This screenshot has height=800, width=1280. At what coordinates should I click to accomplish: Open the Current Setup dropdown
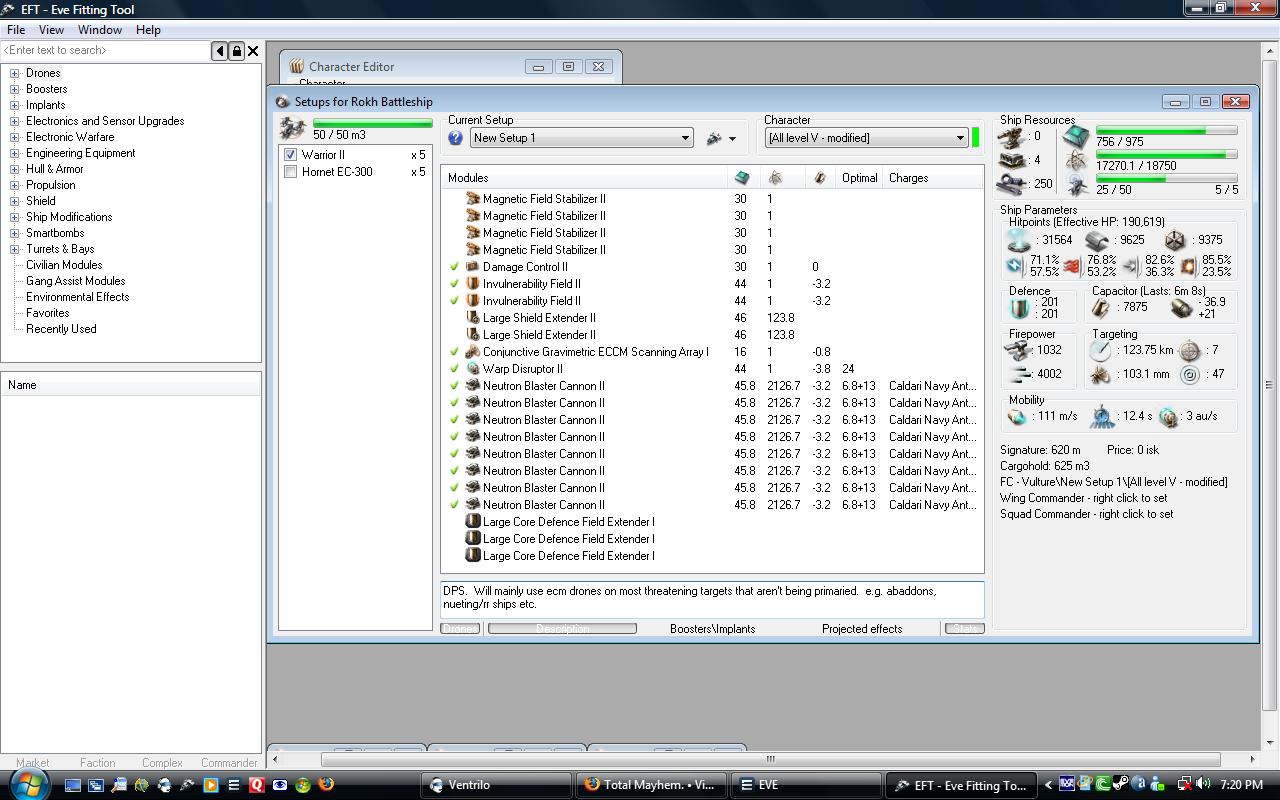tap(685, 138)
